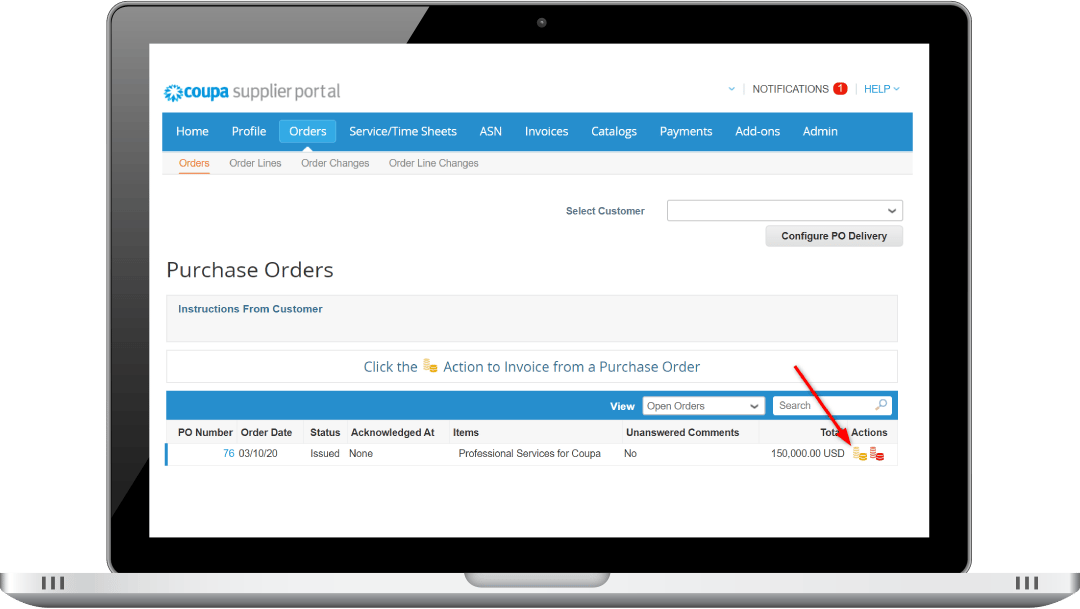Screen dimensions: 1080x609
Task: Open the Order Changes sub-tab
Action: coord(334,163)
